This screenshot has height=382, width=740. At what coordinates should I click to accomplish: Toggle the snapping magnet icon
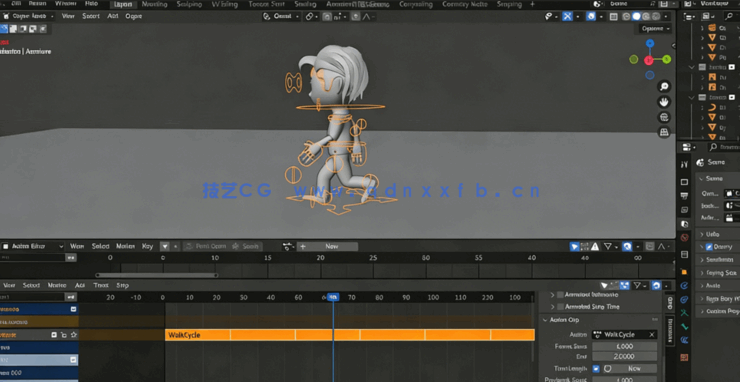327,17
